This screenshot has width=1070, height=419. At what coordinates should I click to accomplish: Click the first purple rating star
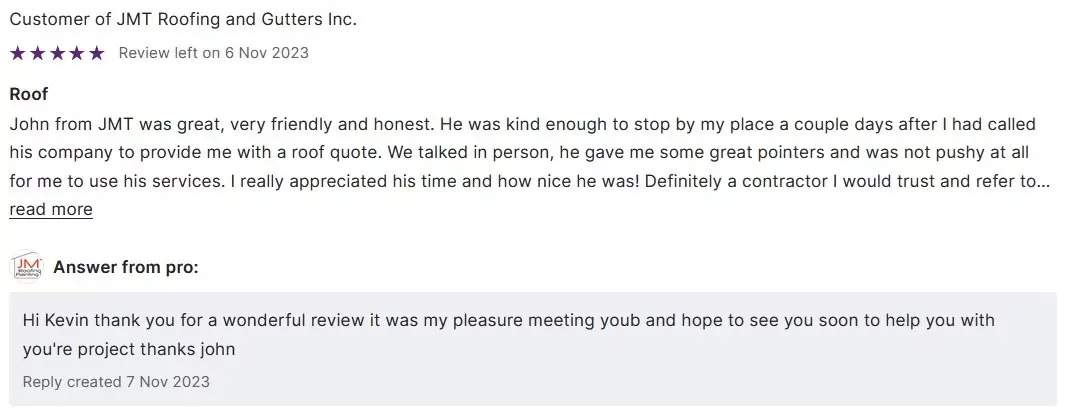tap(18, 53)
